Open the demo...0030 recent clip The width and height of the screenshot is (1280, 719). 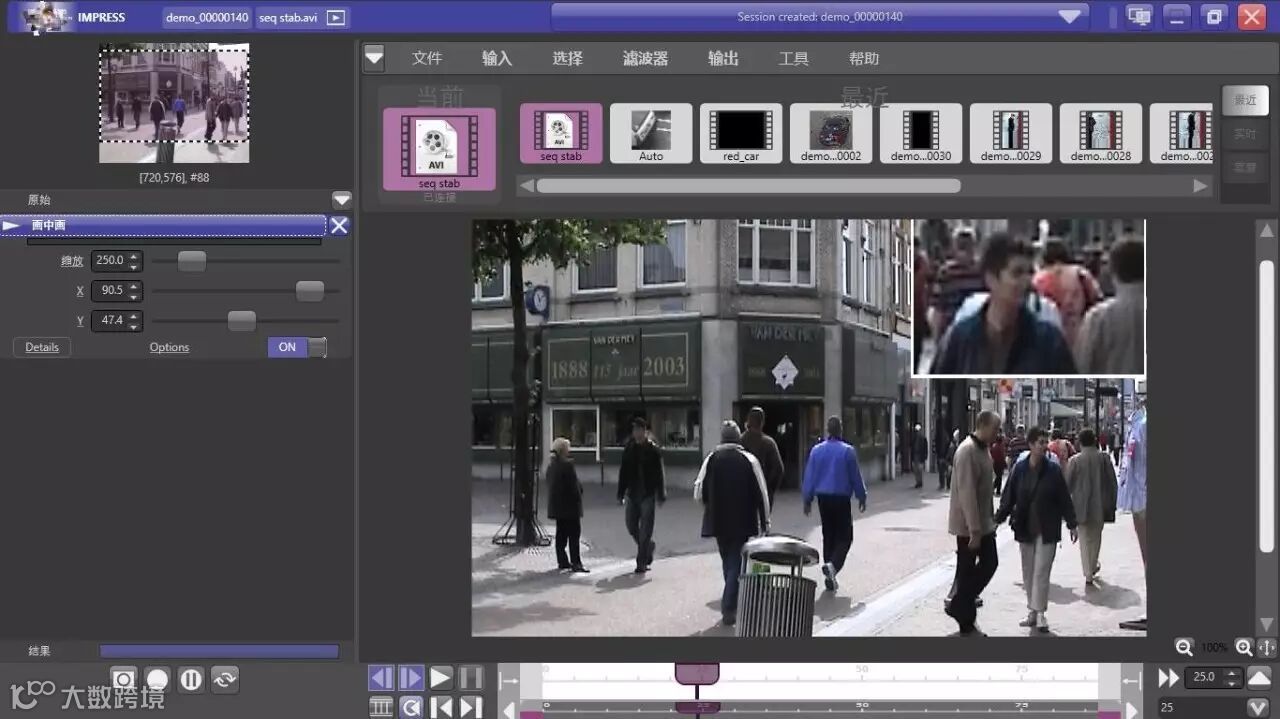pos(921,133)
